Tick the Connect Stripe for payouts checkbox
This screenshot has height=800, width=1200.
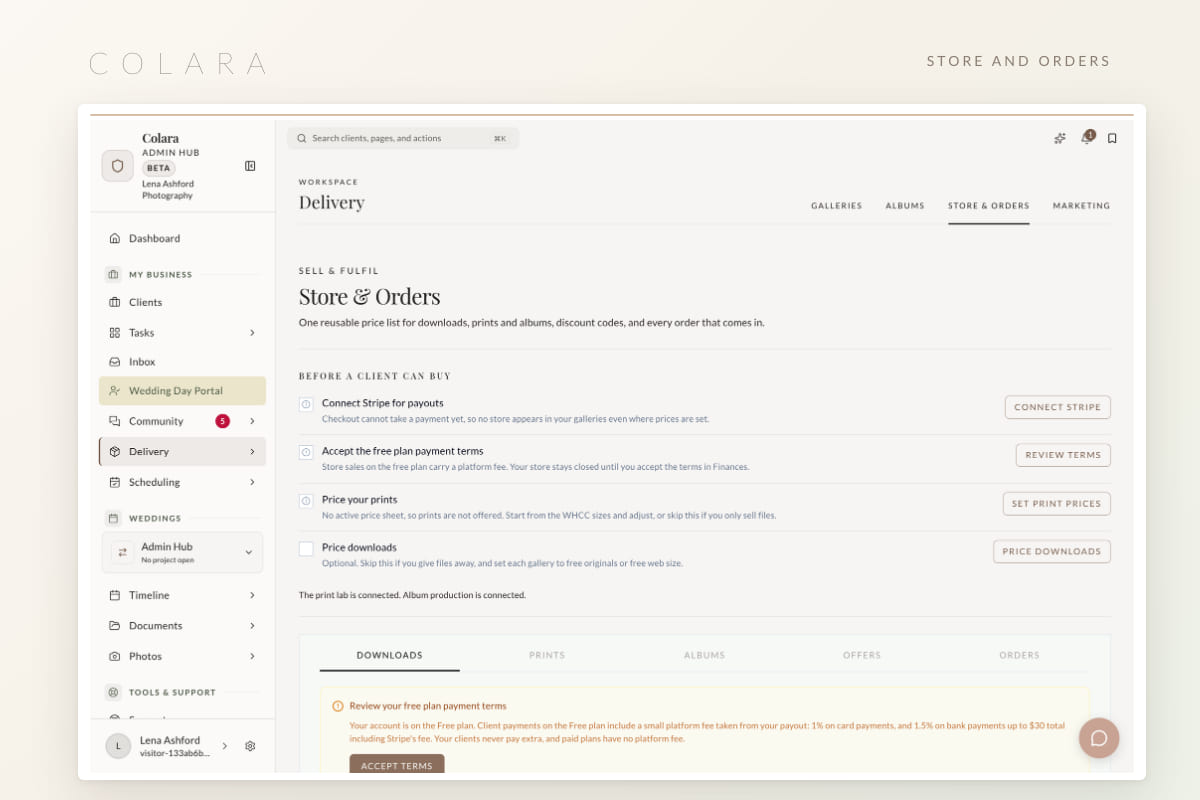306,404
